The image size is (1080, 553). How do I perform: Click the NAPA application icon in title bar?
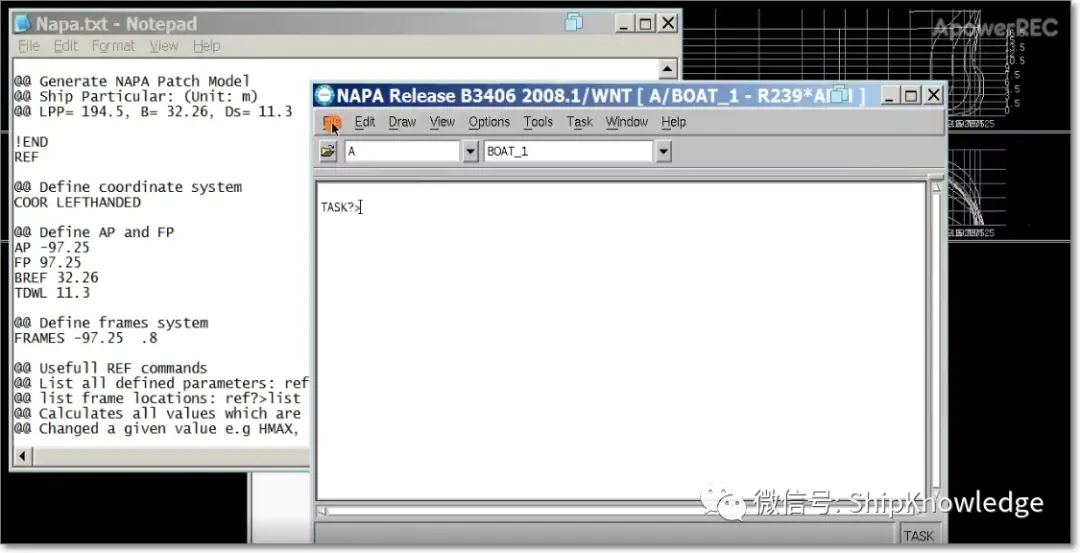point(324,95)
